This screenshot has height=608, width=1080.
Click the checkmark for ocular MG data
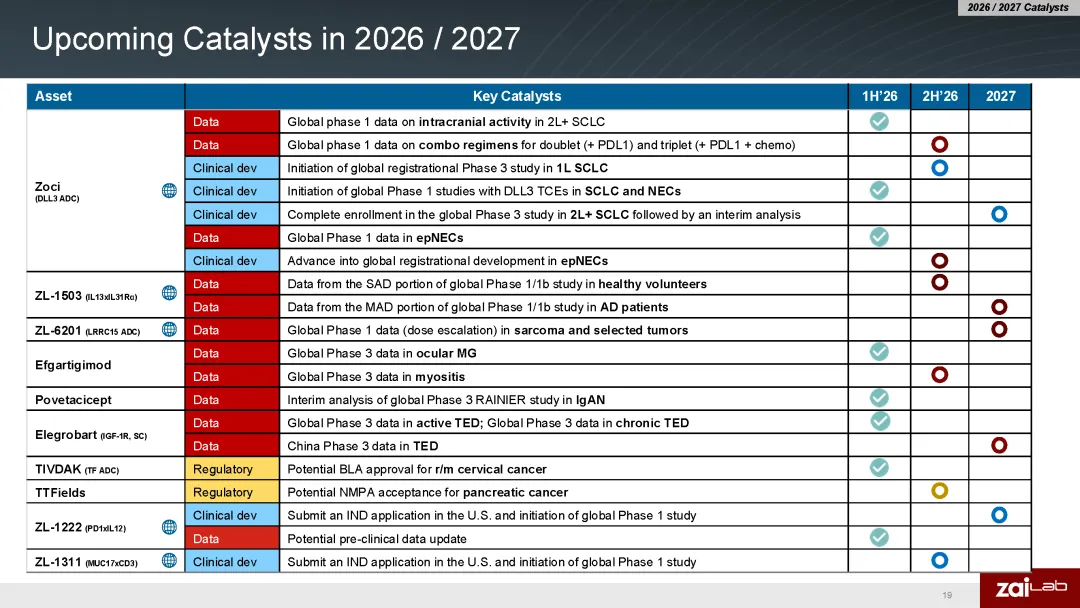(x=879, y=352)
